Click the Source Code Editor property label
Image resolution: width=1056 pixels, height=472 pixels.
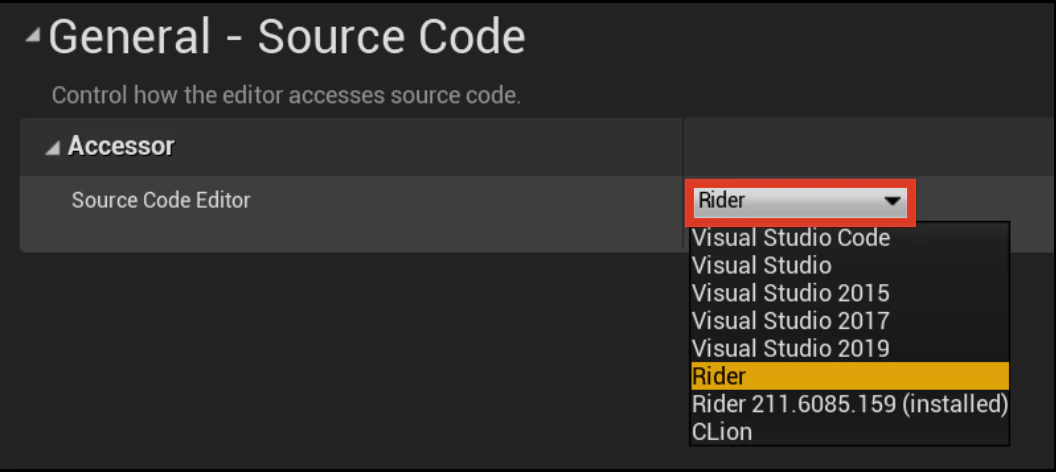coord(161,200)
